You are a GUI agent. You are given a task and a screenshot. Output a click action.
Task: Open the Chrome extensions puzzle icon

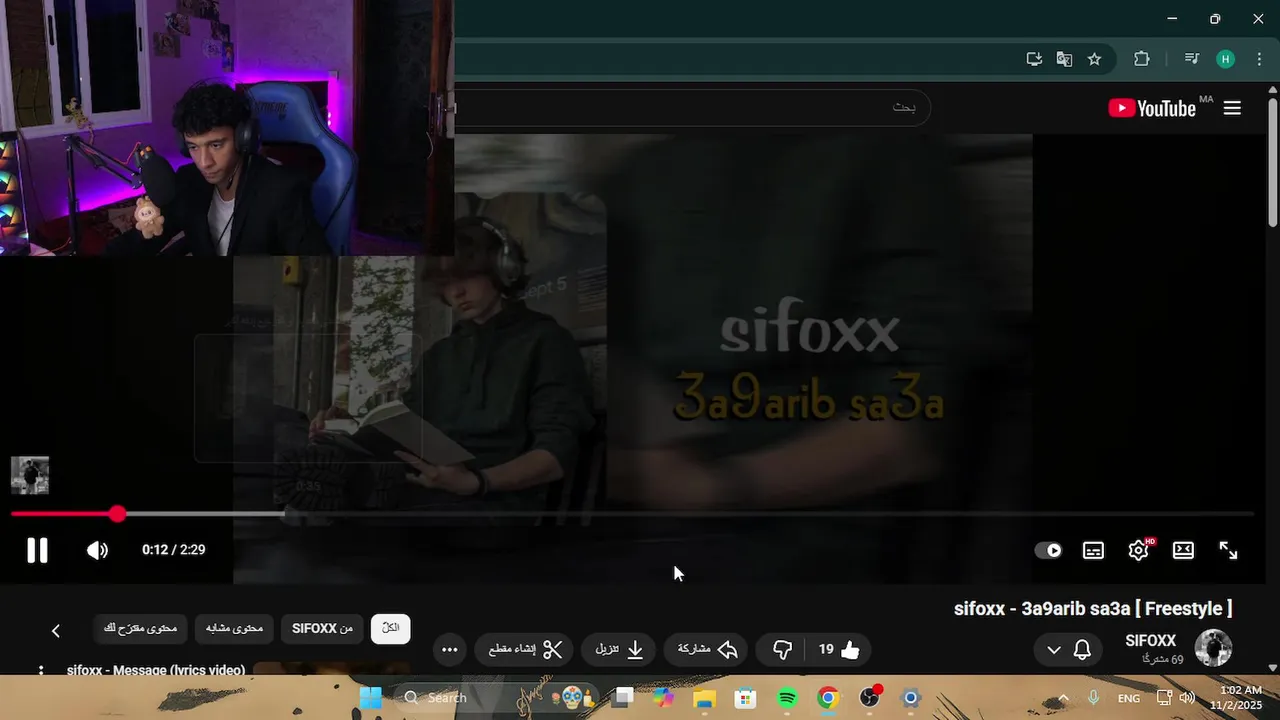coord(1142,59)
